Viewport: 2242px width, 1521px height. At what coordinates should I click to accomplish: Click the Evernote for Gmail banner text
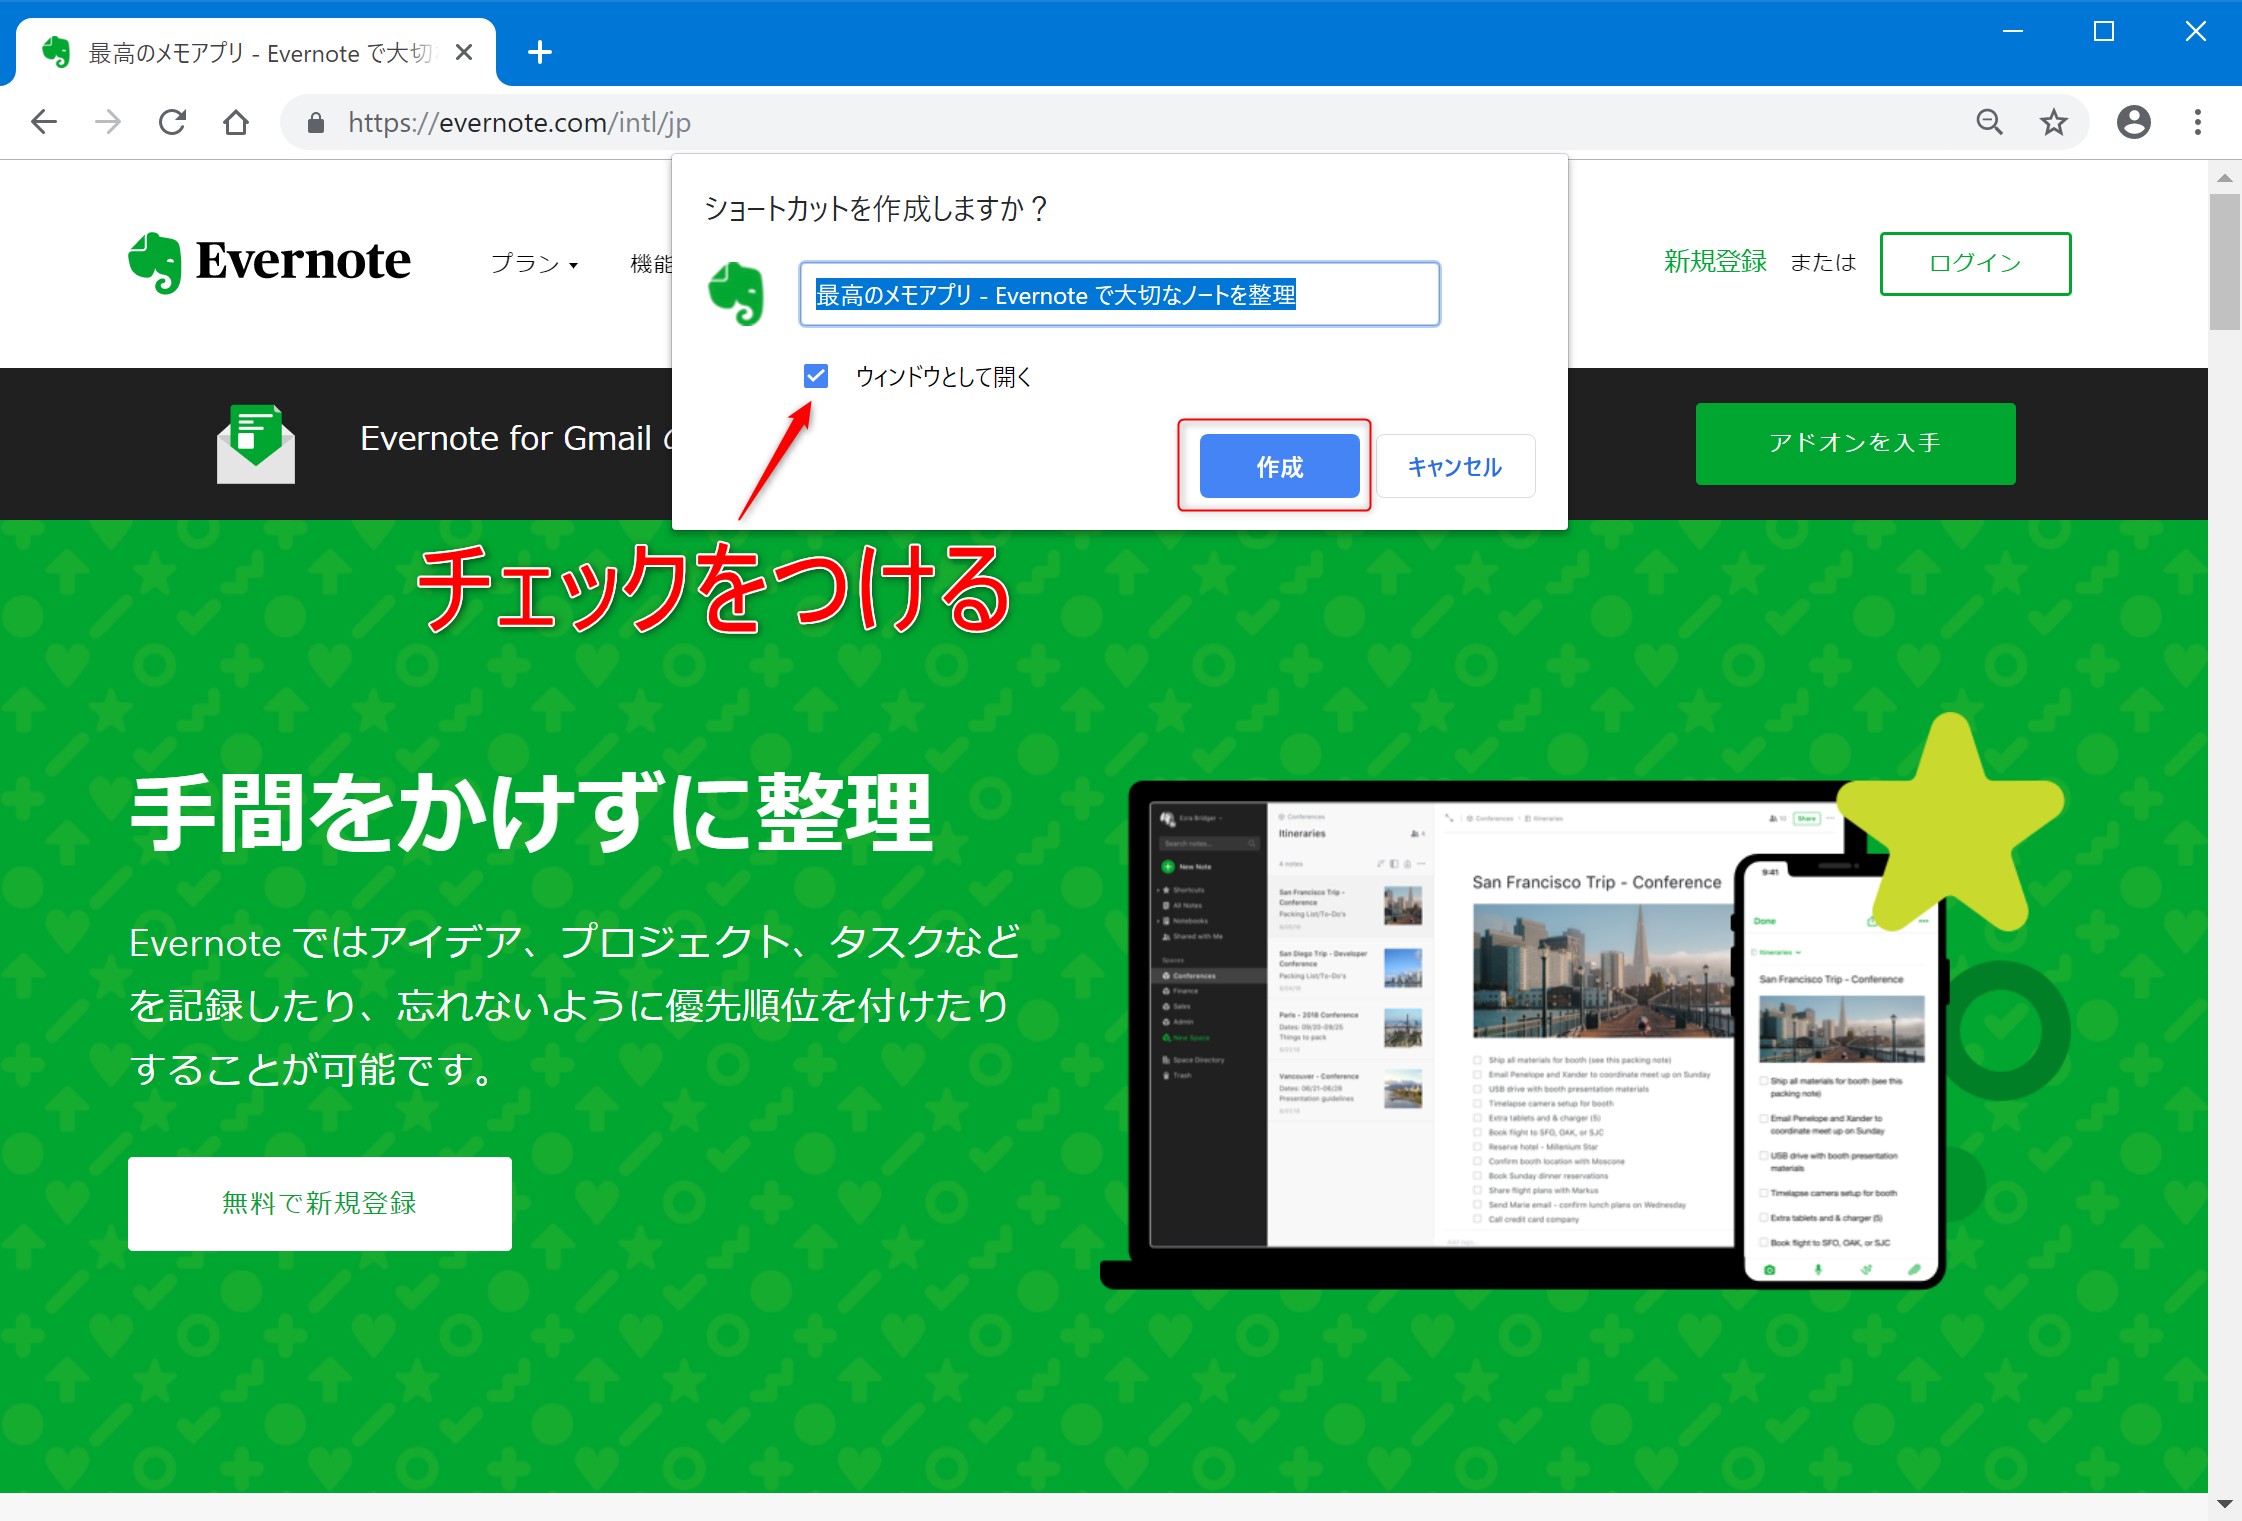[x=515, y=438]
